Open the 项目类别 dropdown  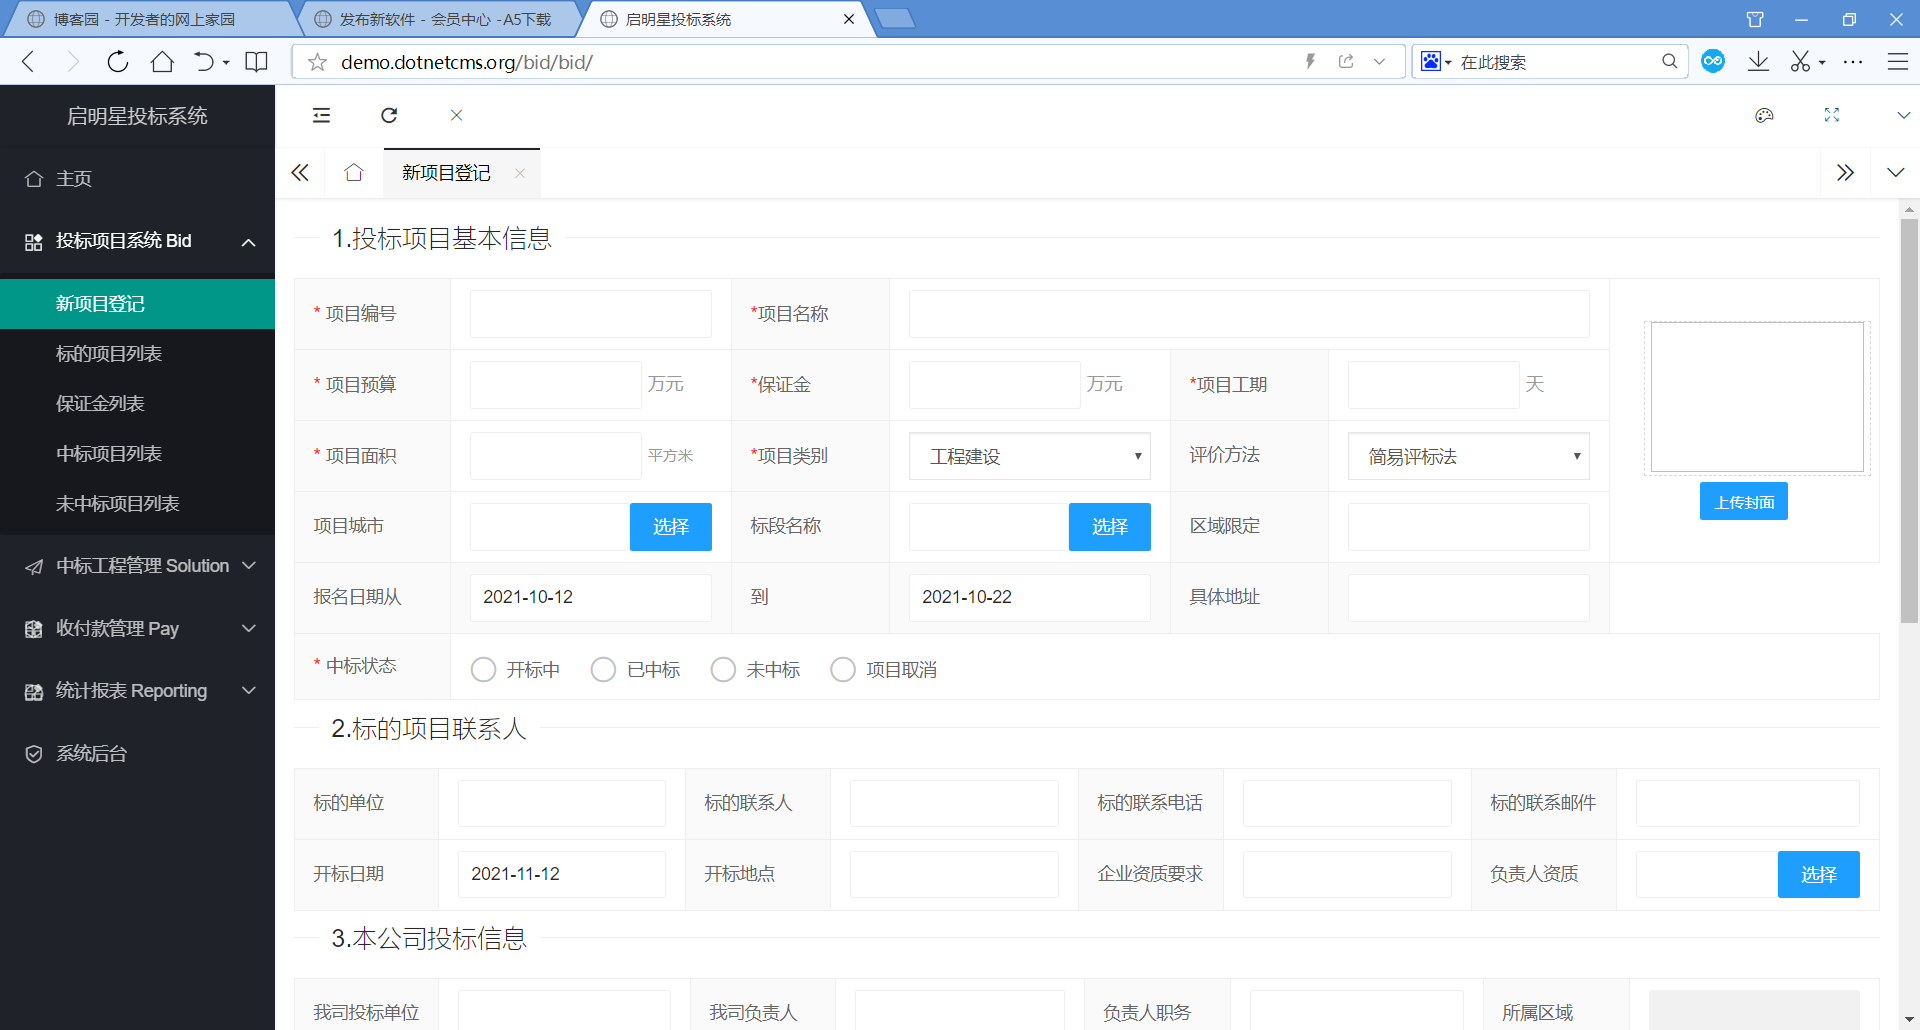[x=1029, y=456]
